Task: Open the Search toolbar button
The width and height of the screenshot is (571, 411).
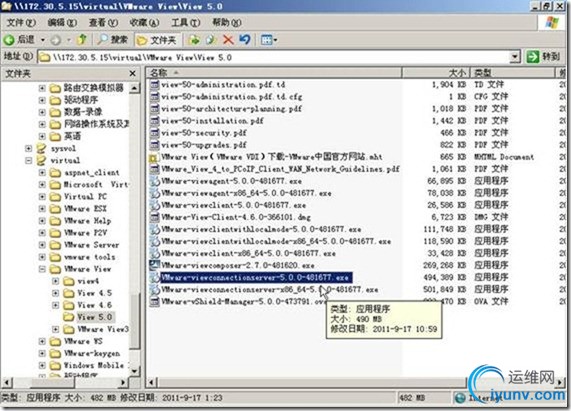Action: point(113,40)
